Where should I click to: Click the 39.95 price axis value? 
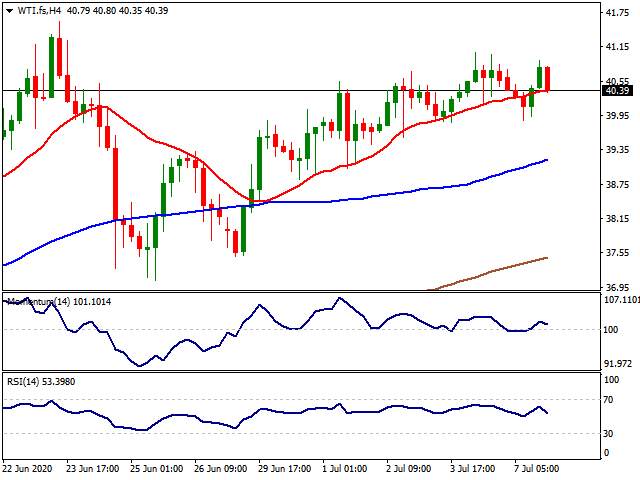617,116
